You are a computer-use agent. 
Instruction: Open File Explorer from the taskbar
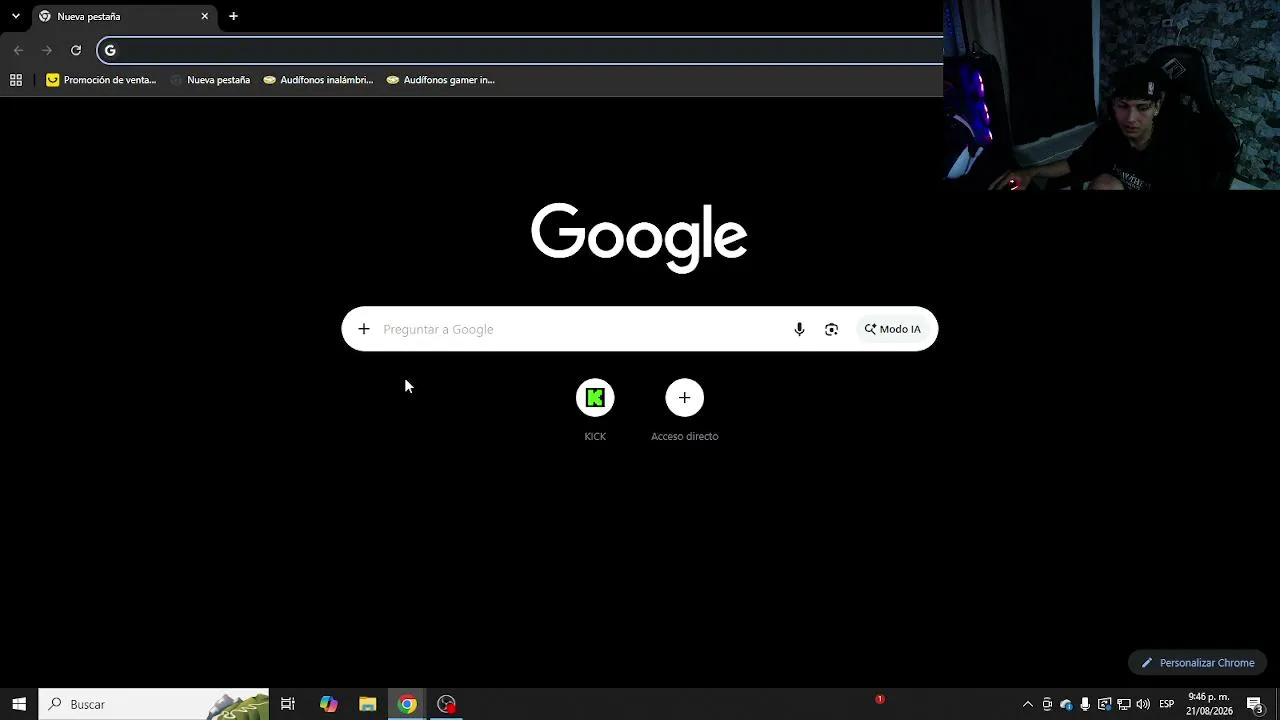368,704
